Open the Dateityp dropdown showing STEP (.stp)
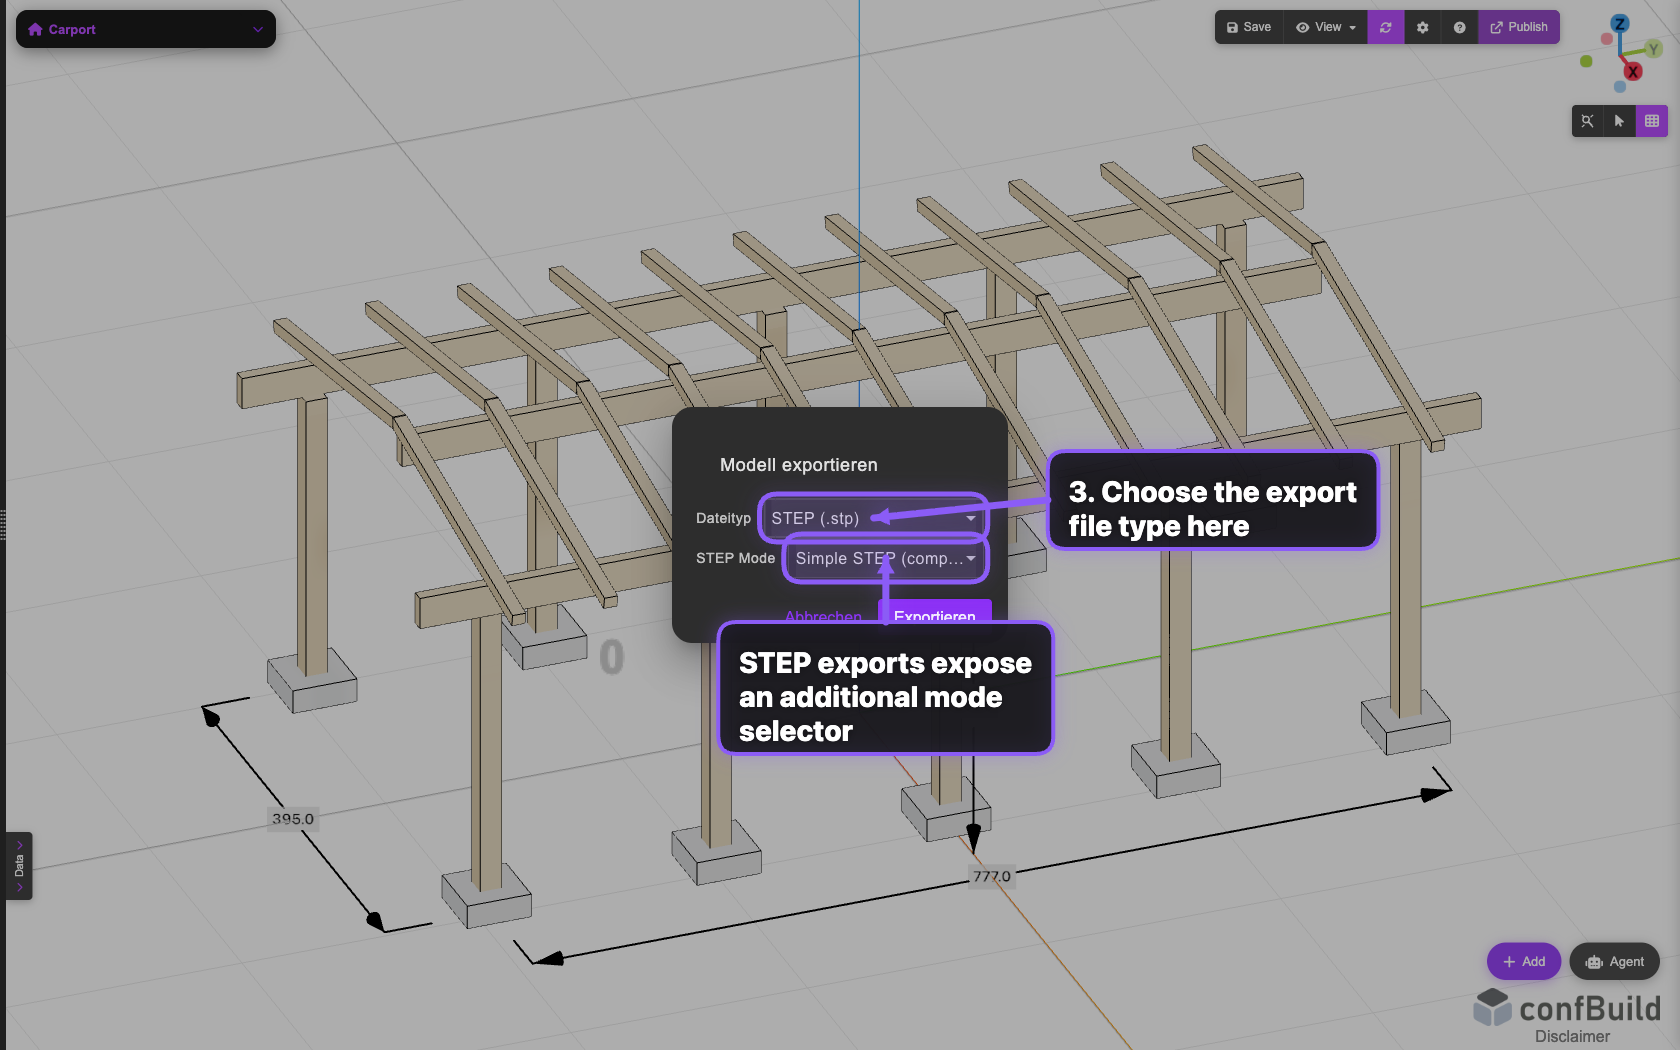This screenshot has height=1050, width=1680. tap(872, 518)
